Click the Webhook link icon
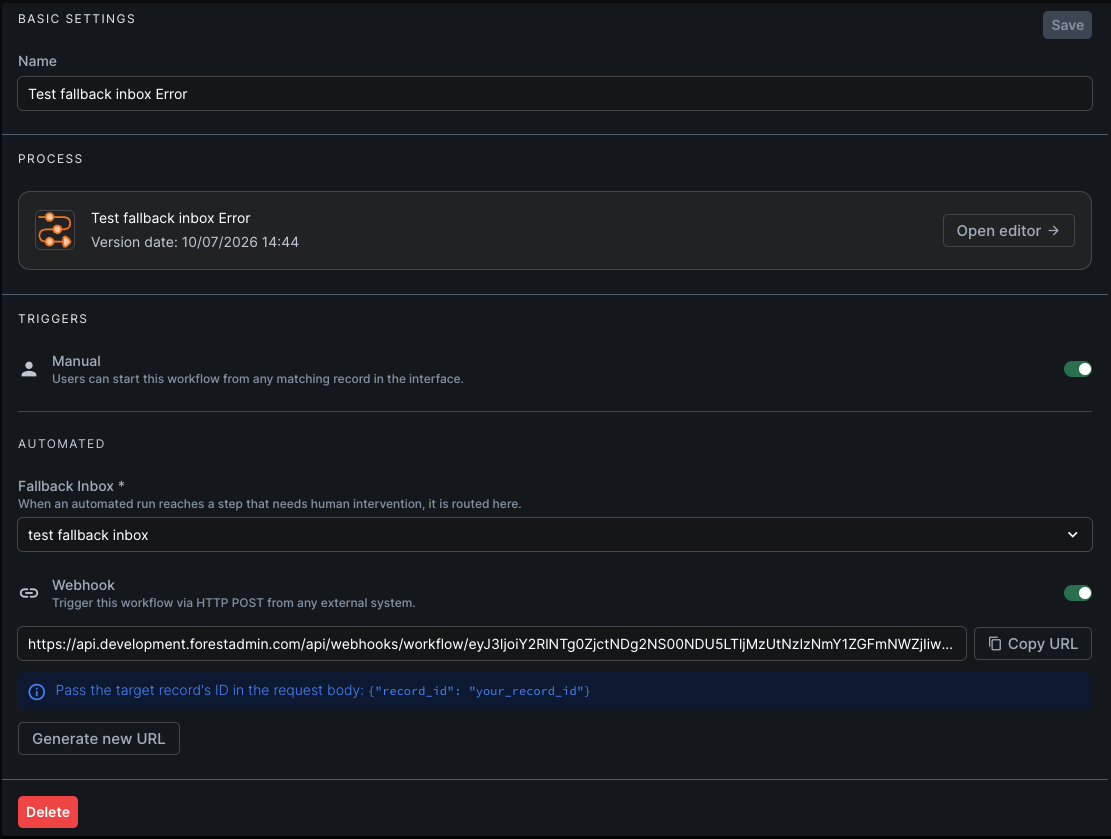Screen dimensions: 1111x839 29,593
